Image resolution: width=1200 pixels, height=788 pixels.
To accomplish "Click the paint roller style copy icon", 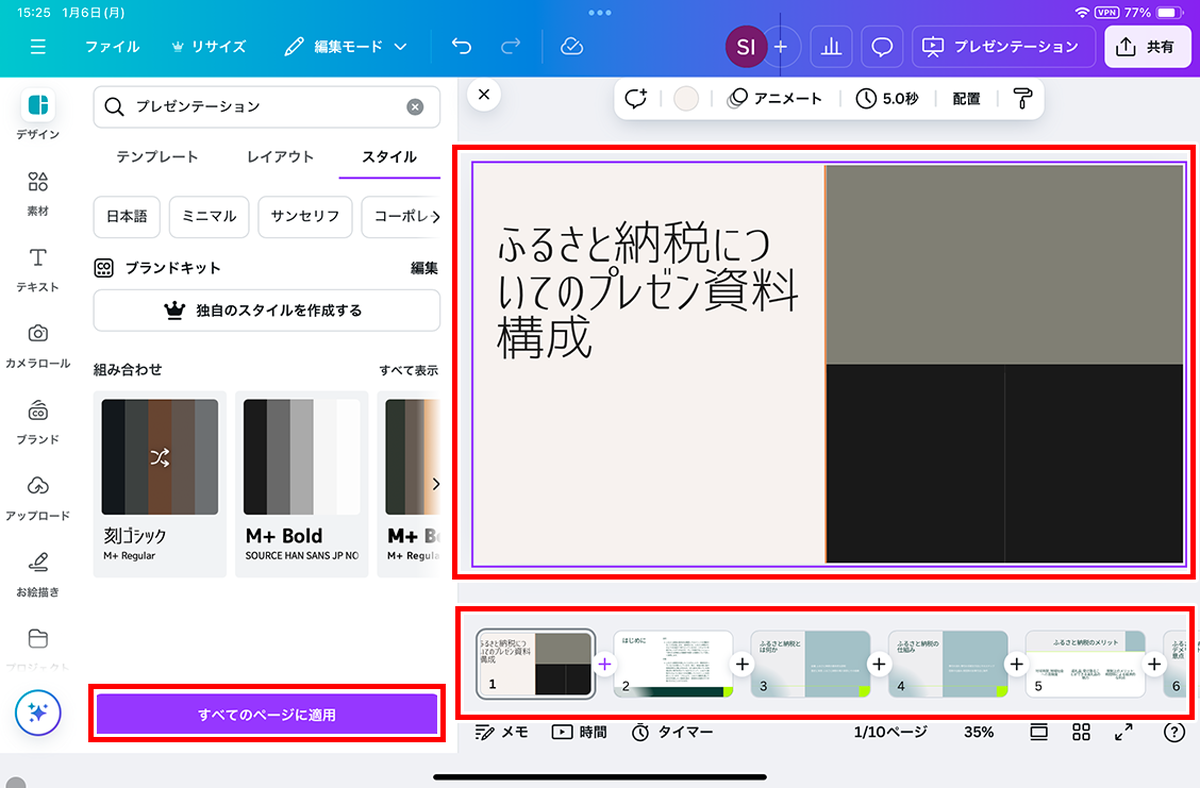I will (x=1023, y=98).
